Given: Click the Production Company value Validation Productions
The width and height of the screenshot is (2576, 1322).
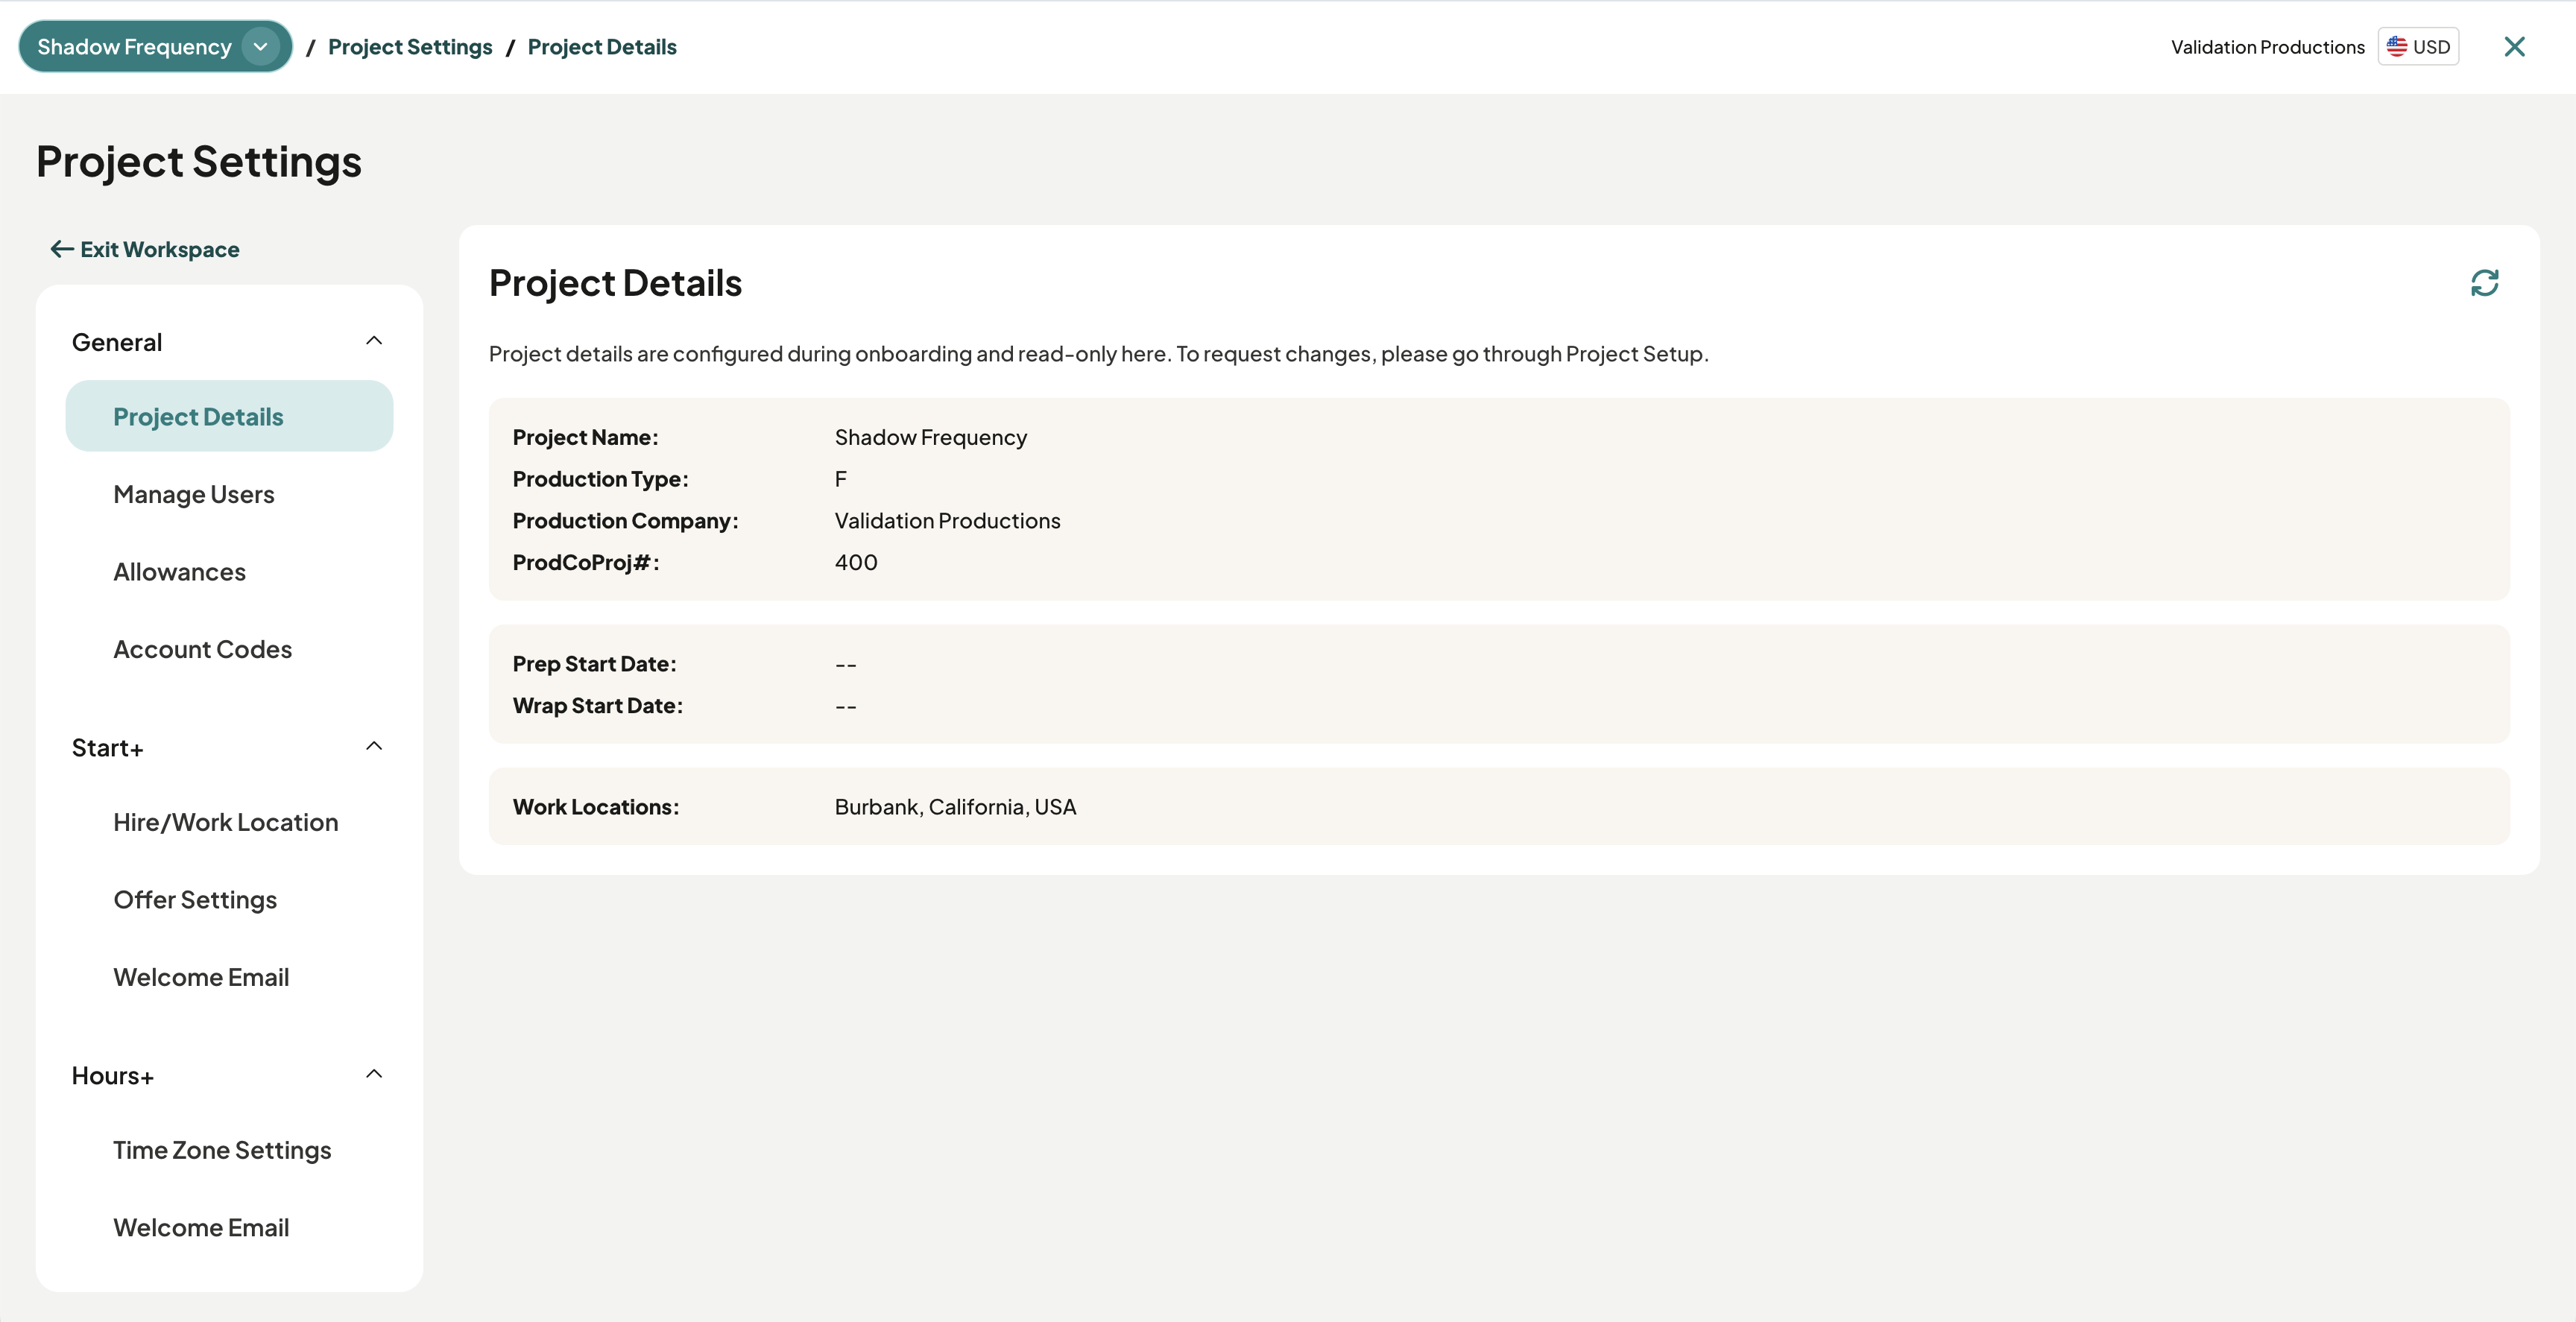Looking at the screenshot, I should (948, 521).
